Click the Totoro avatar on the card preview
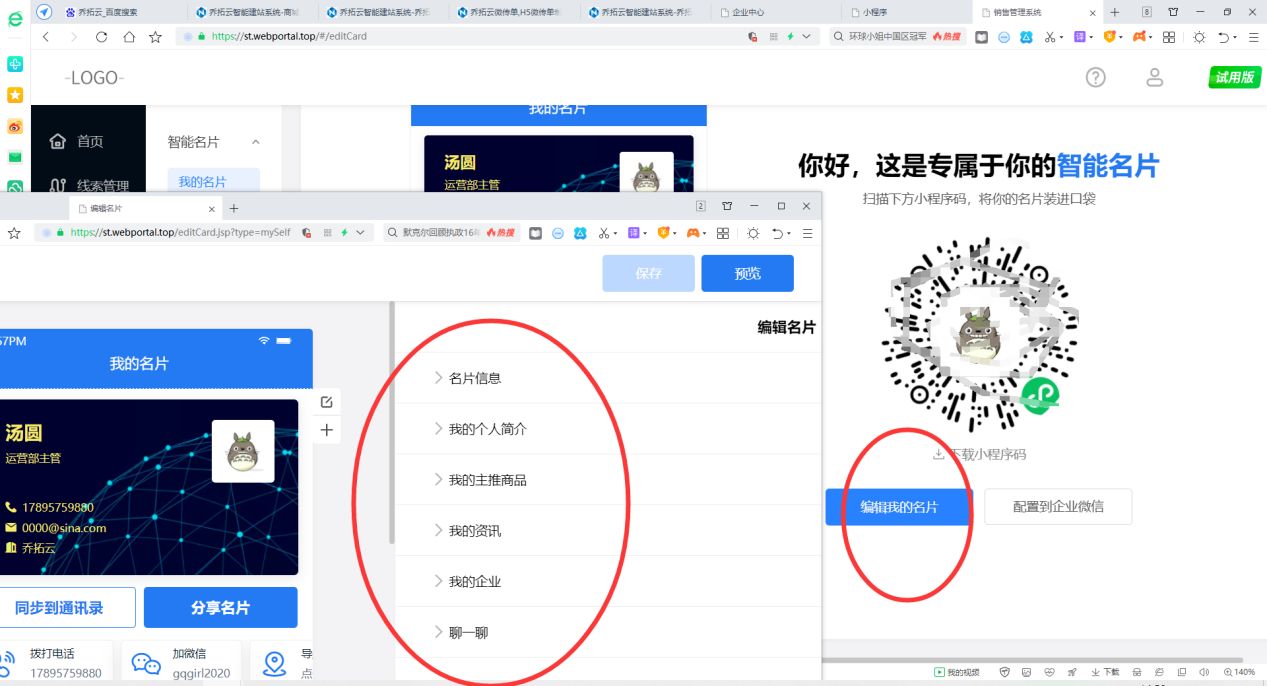1267x686 pixels. pos(243,451)
